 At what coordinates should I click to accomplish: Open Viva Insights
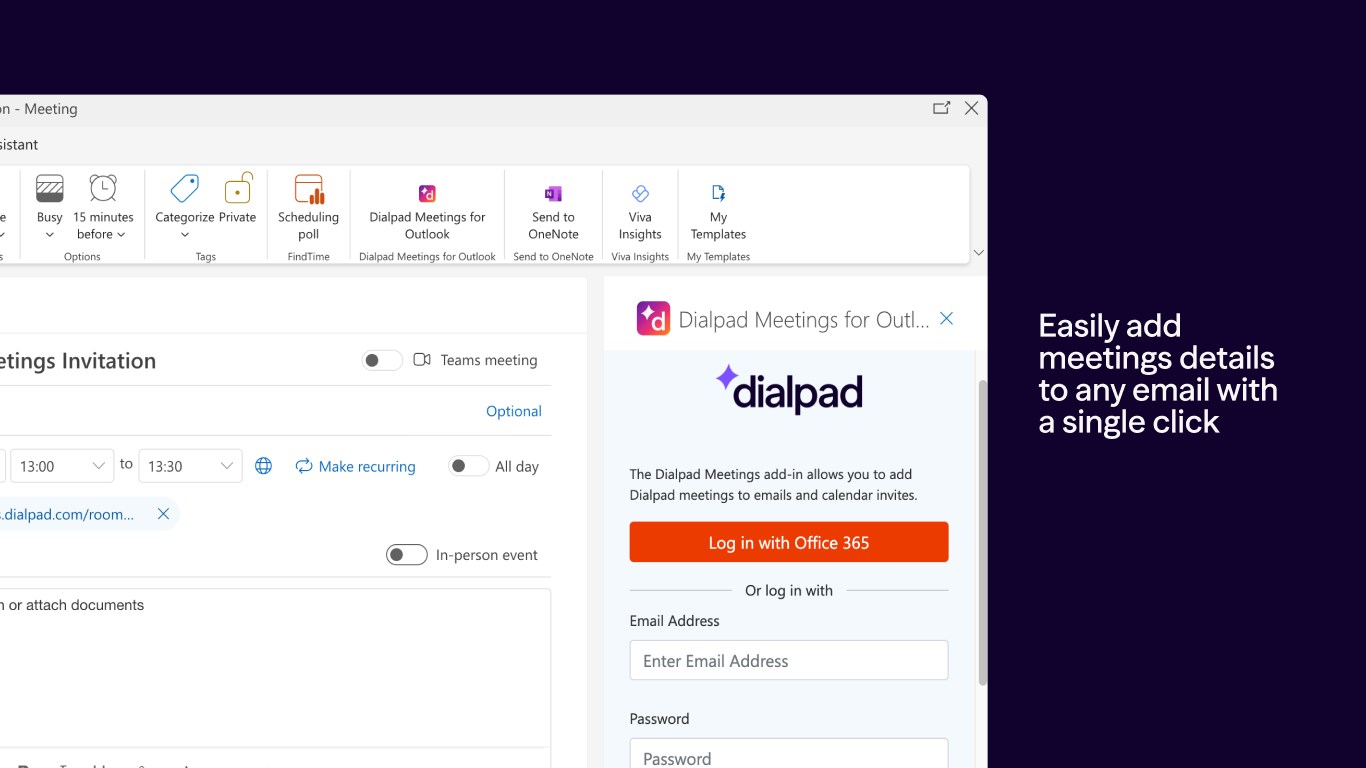[x=640, y=212]
